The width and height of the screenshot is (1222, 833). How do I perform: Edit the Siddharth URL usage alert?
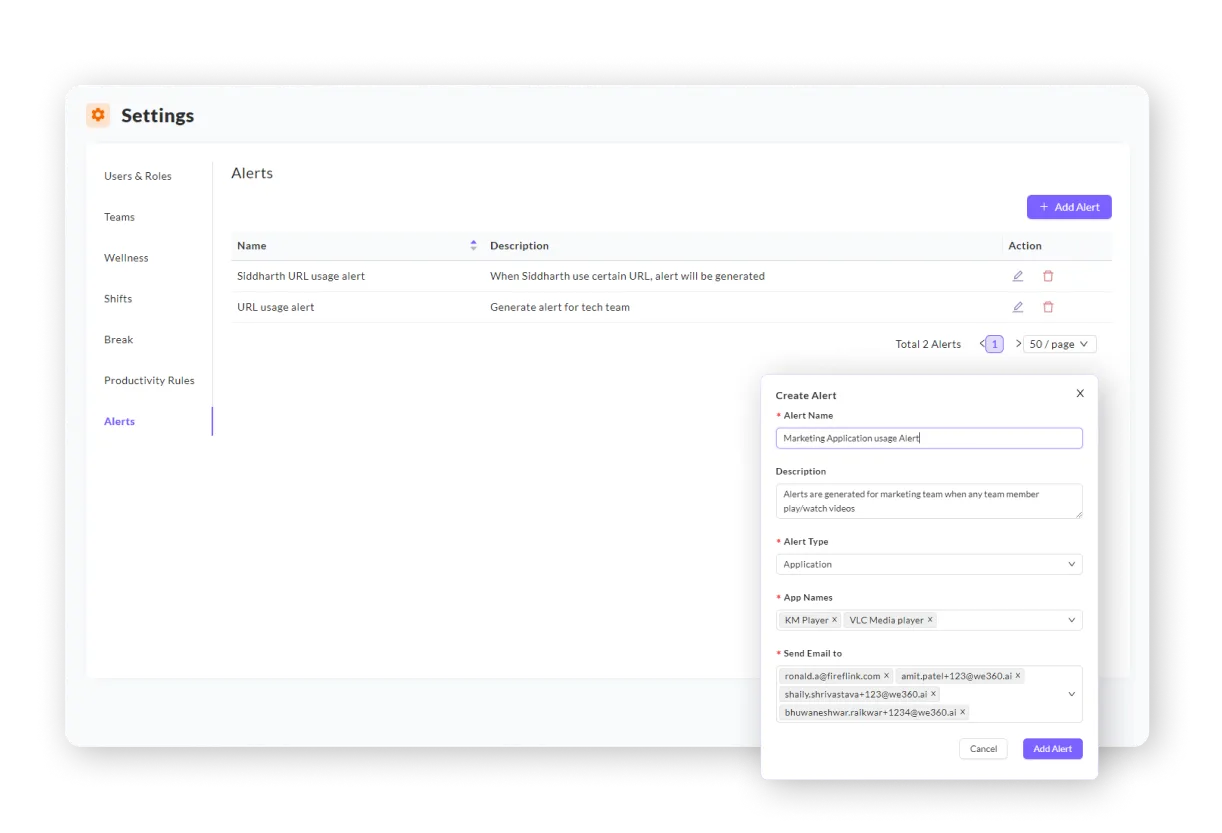[1018, 275]
